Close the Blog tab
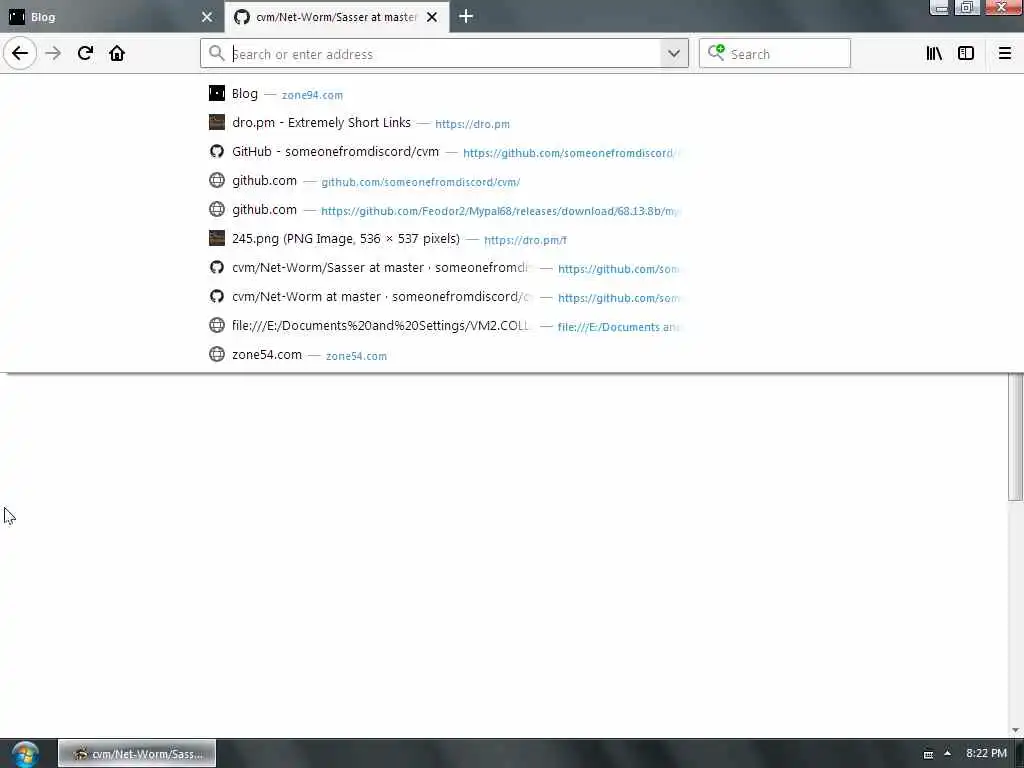1024x768 pixels. (x=207, y=17)
